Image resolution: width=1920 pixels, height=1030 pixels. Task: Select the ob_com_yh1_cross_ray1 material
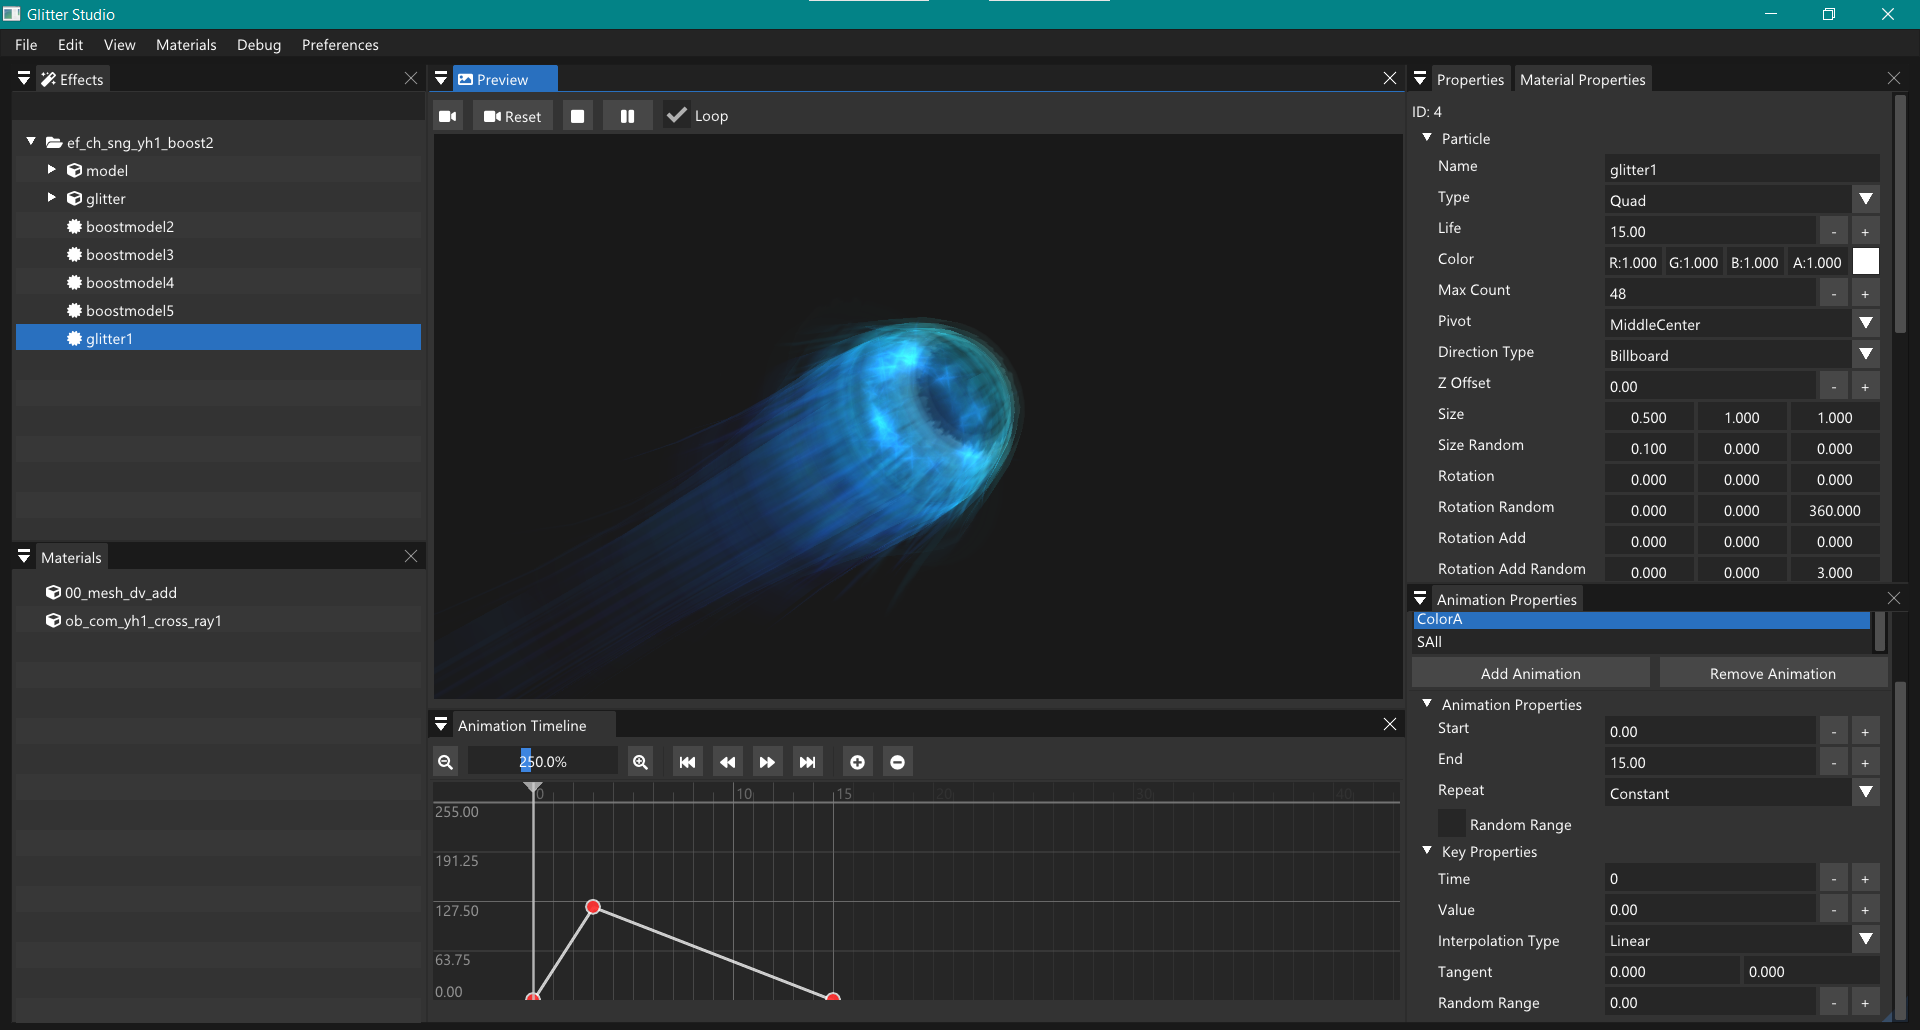[x=218, y=621]
